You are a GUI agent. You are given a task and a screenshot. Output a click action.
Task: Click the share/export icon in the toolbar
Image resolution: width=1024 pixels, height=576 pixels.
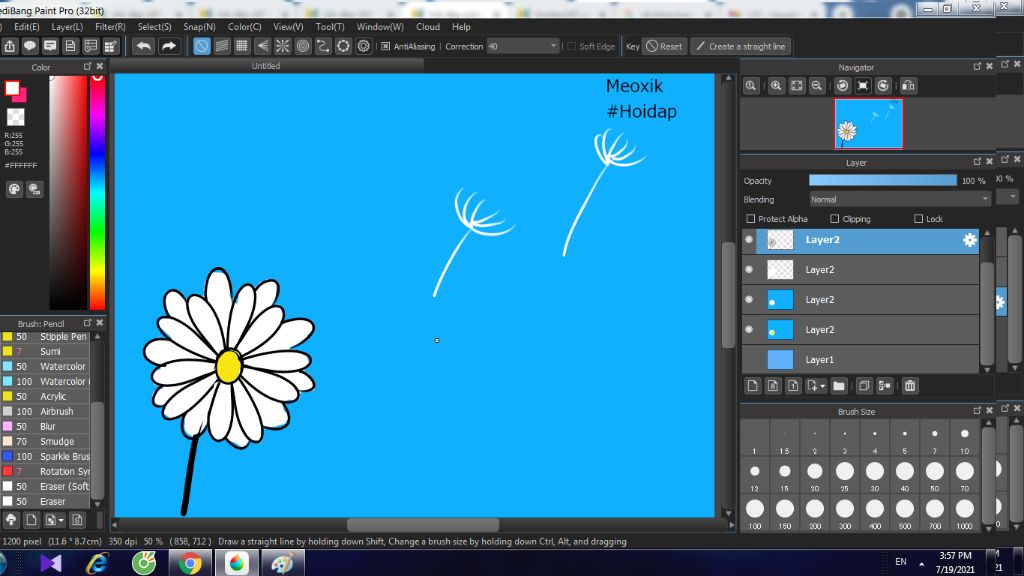pyautogui.click(x=10, y=46)
